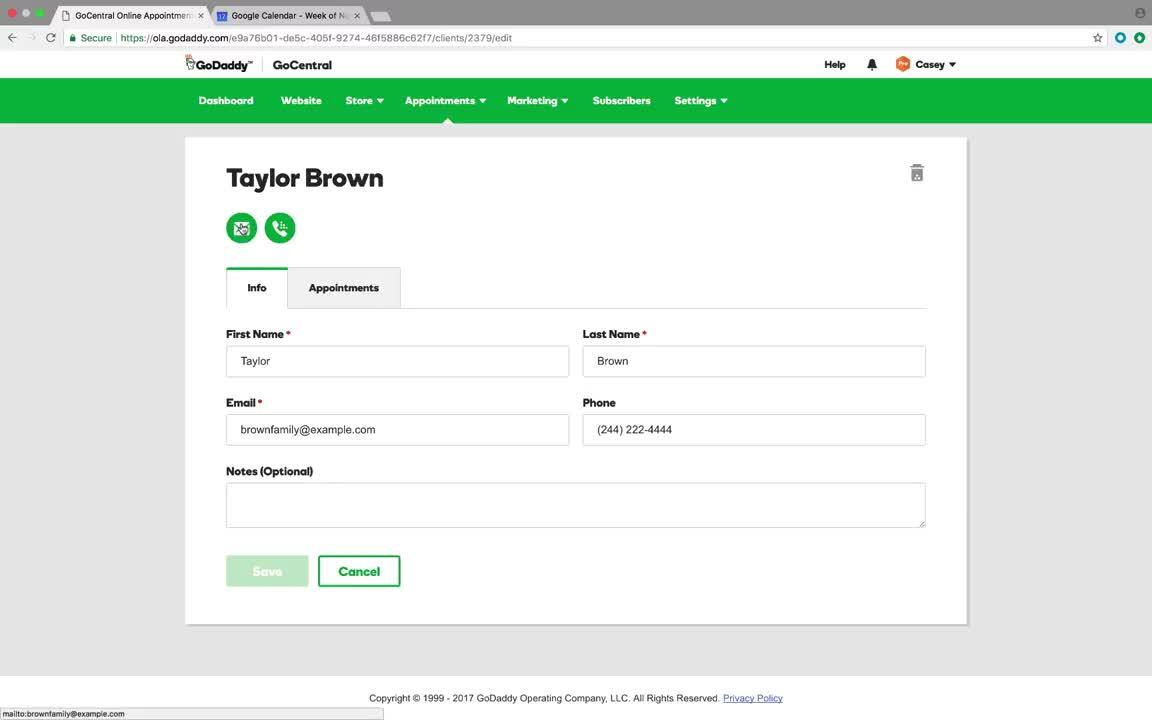Click the email client icon under Taylor Brown

tap(242, 228)
